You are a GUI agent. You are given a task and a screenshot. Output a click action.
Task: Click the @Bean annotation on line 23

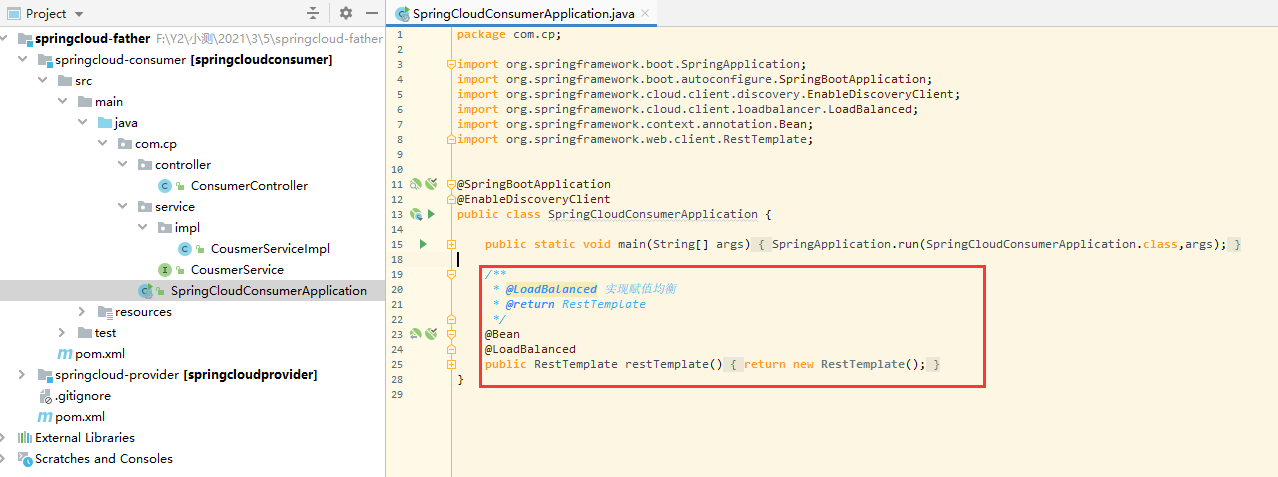pyautogui.click(x=502, y=334)
